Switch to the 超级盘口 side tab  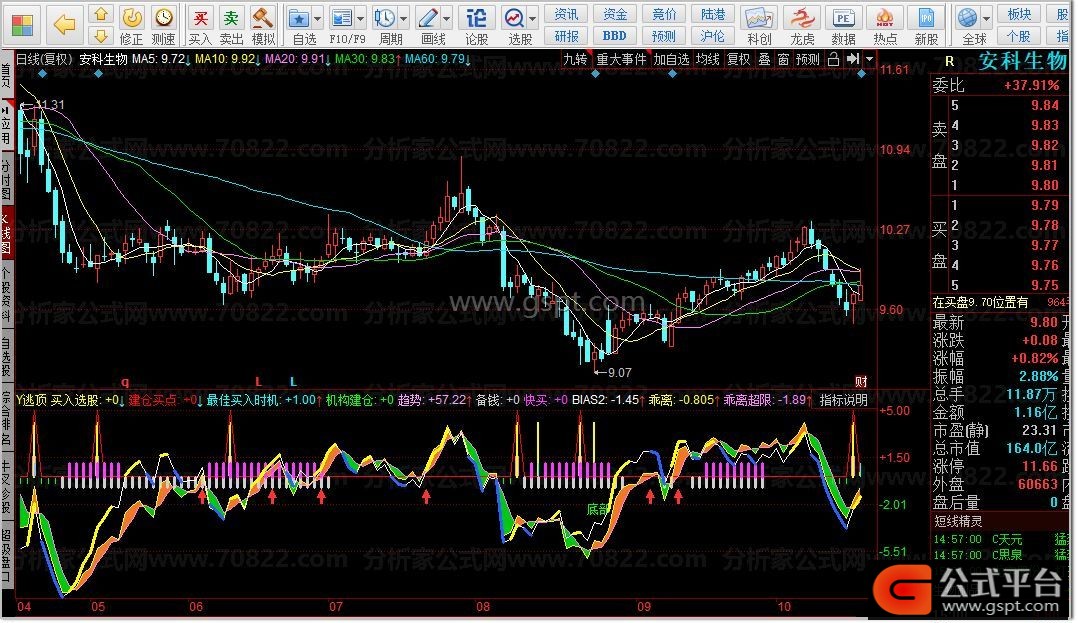(x=6, y=554)
